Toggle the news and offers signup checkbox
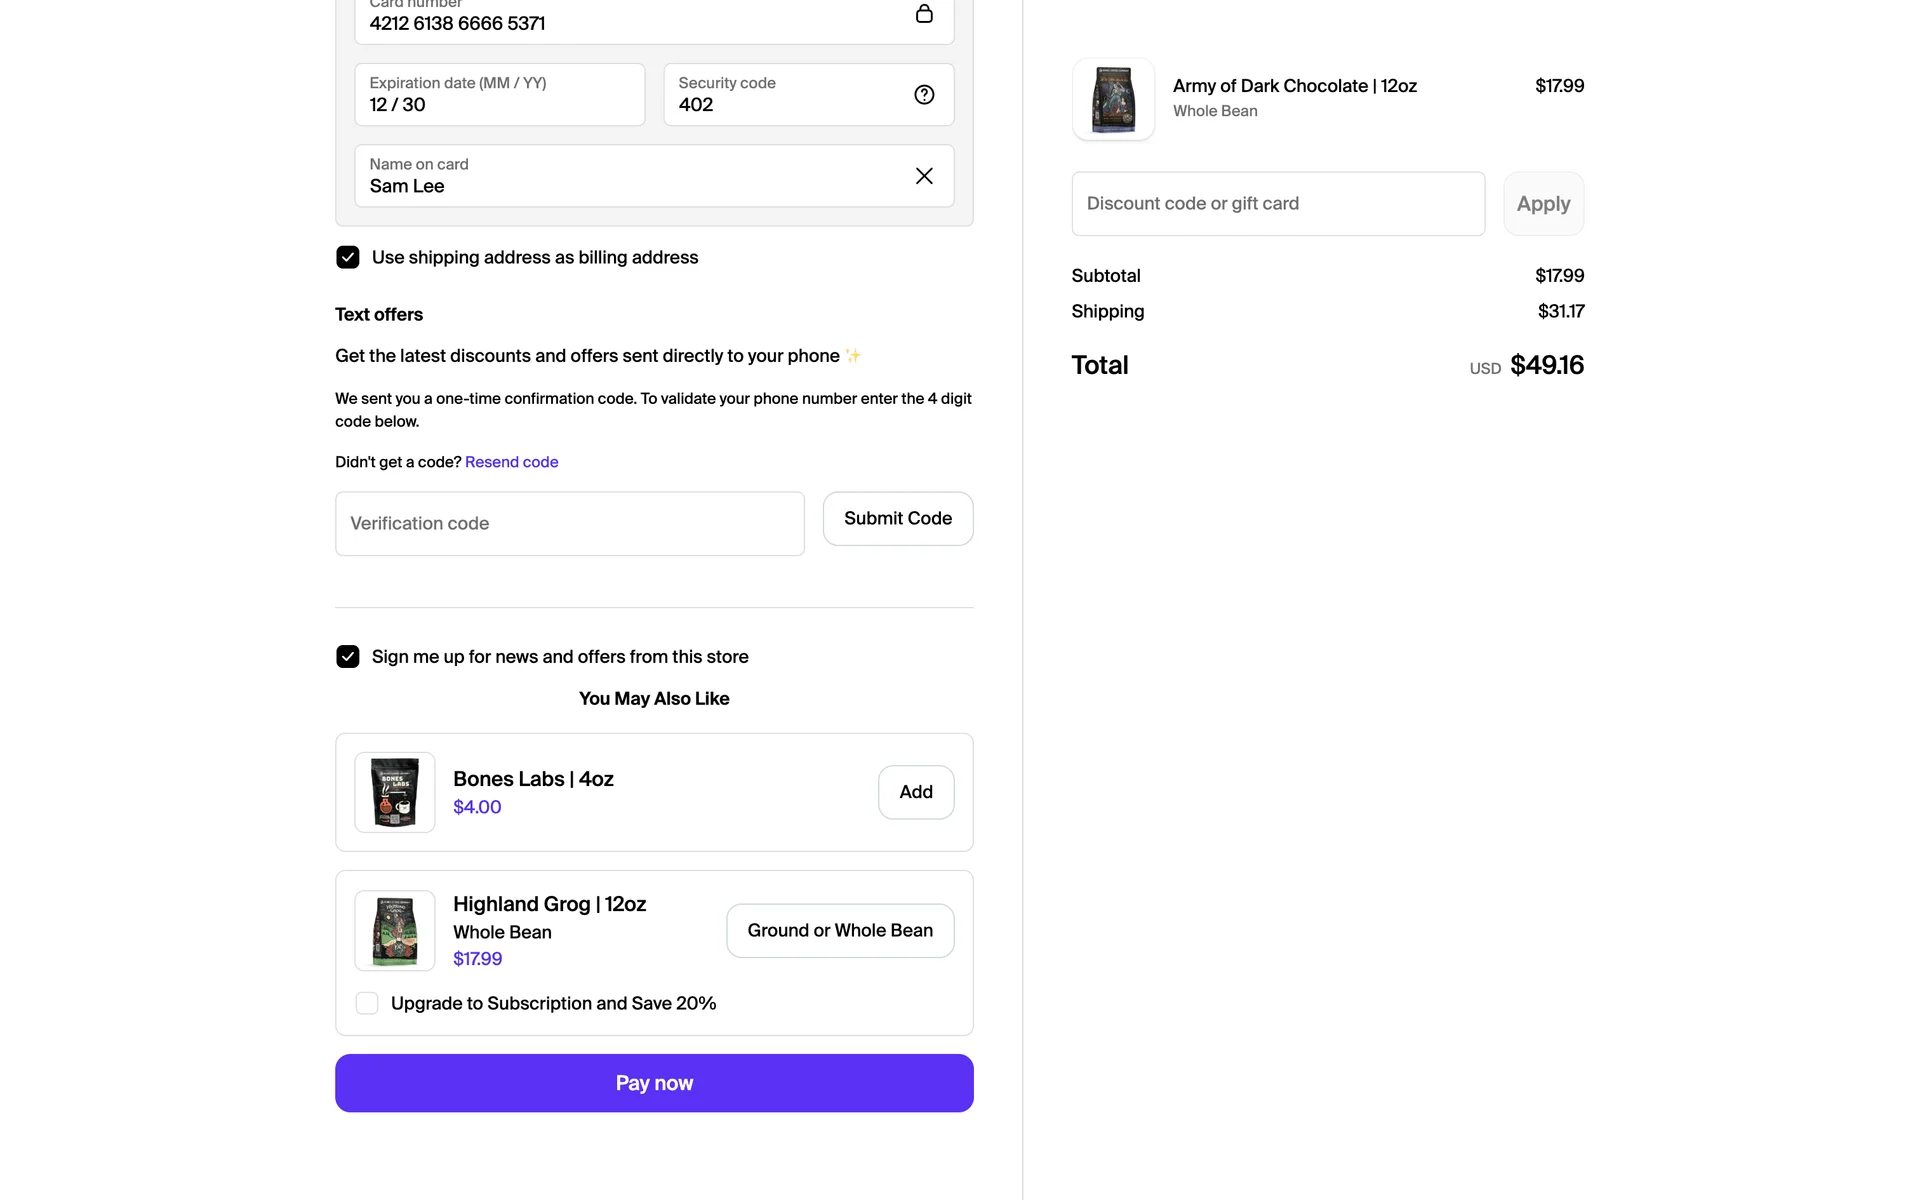The width and height of the screenshot is (1920, 1200). [348, 657]
